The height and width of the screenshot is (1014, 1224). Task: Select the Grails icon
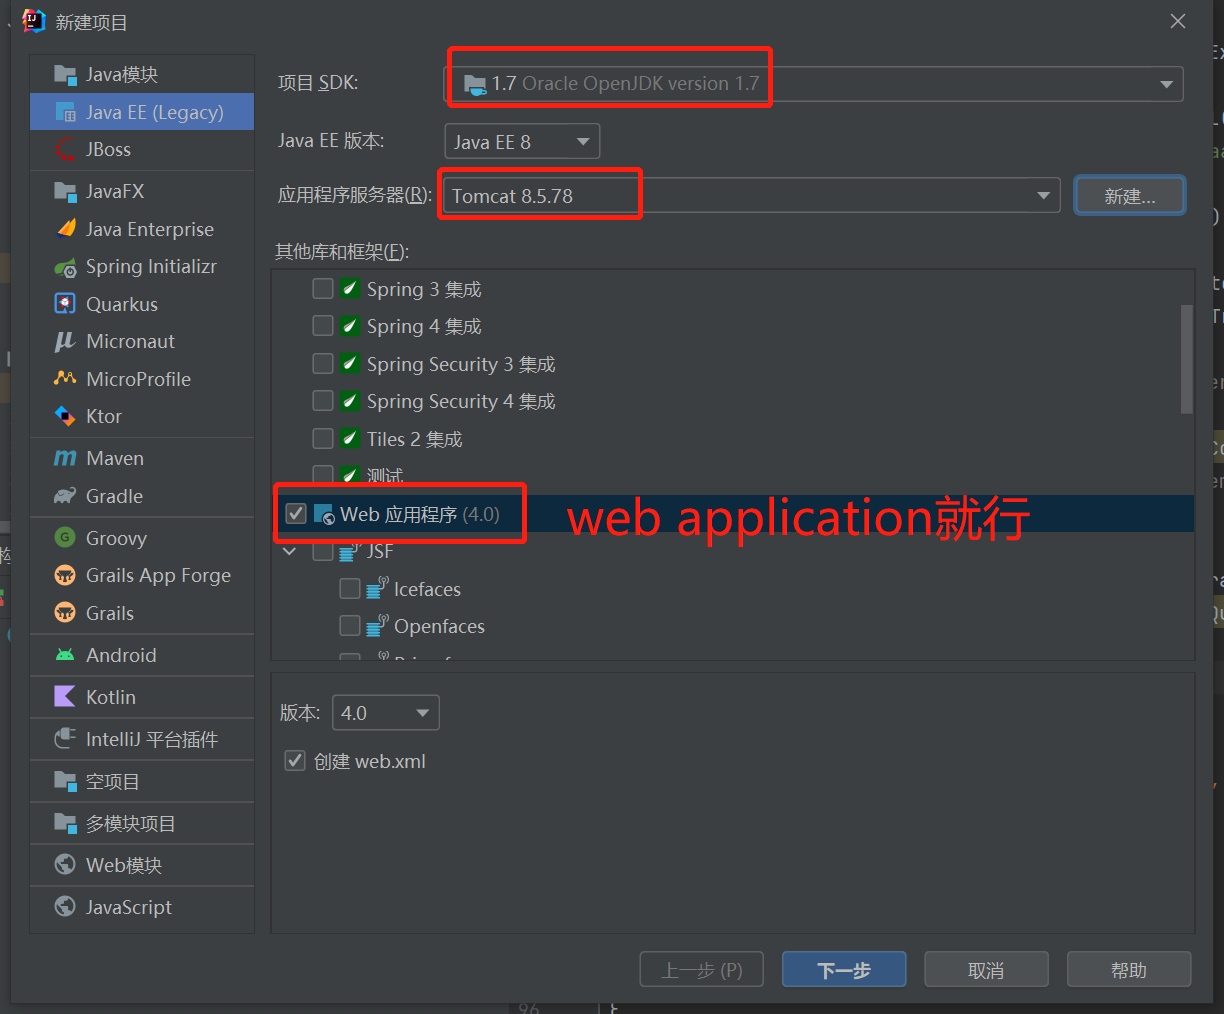click(65, 613)
